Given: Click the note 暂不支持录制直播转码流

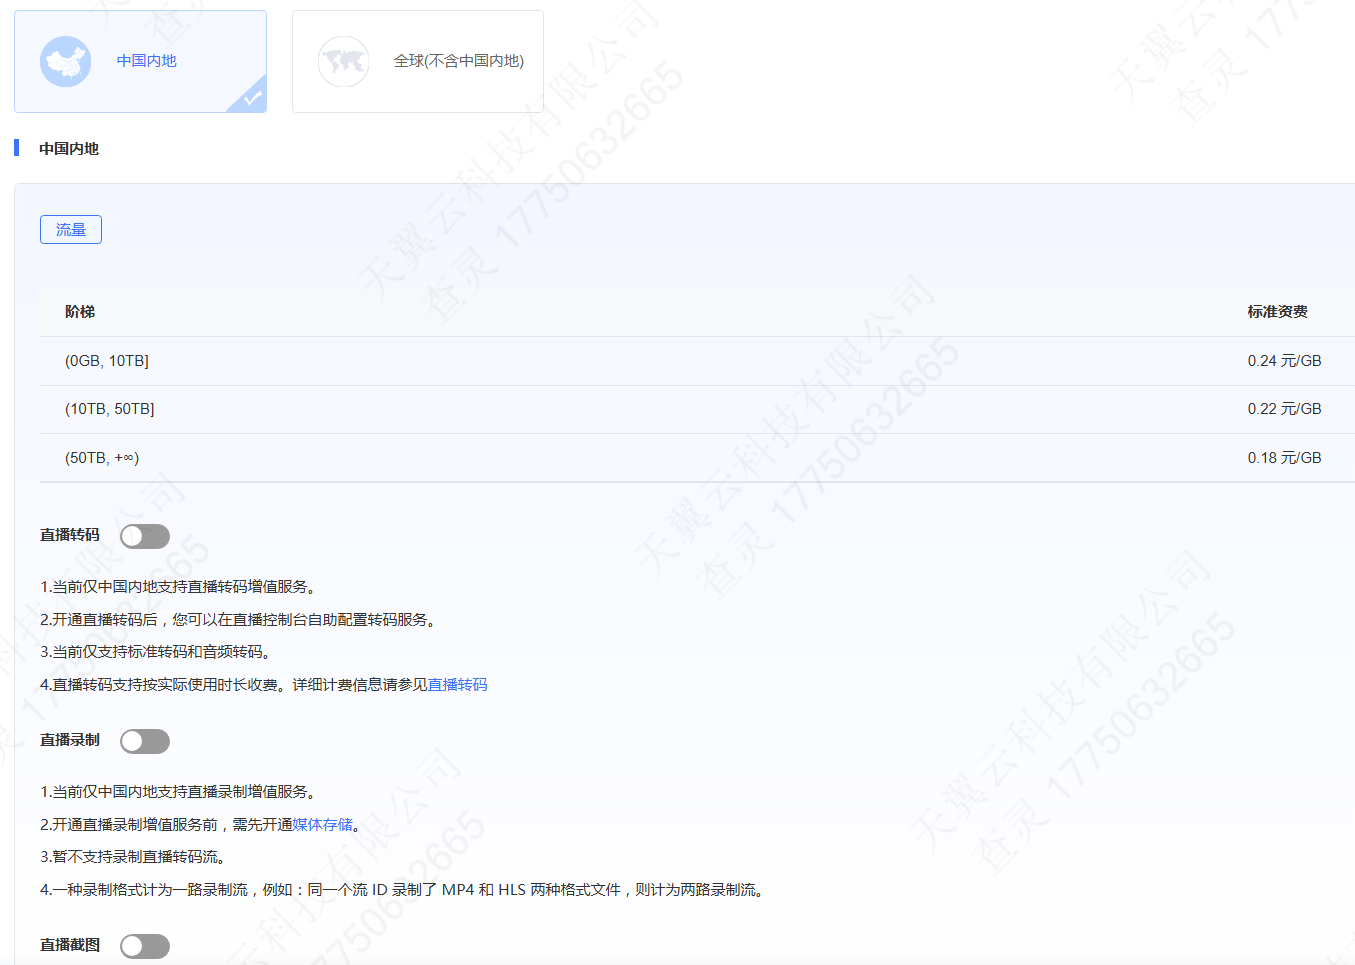Looking at the screenshot, I should (x=133, y=857).
